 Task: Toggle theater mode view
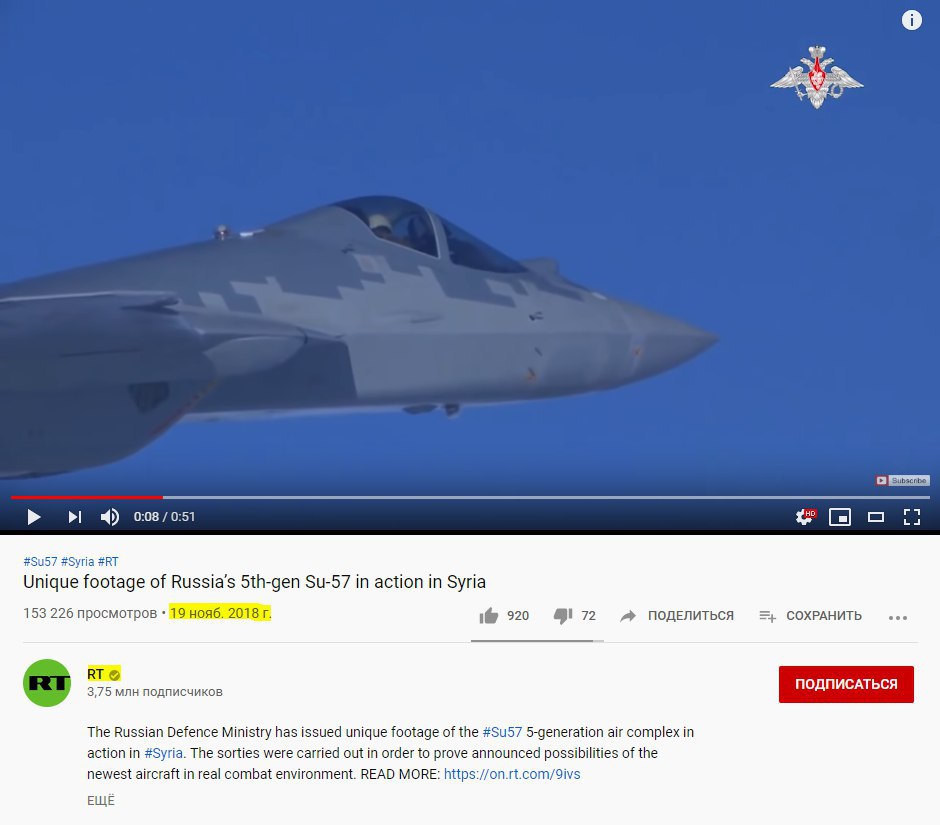[x=876, y=517]
